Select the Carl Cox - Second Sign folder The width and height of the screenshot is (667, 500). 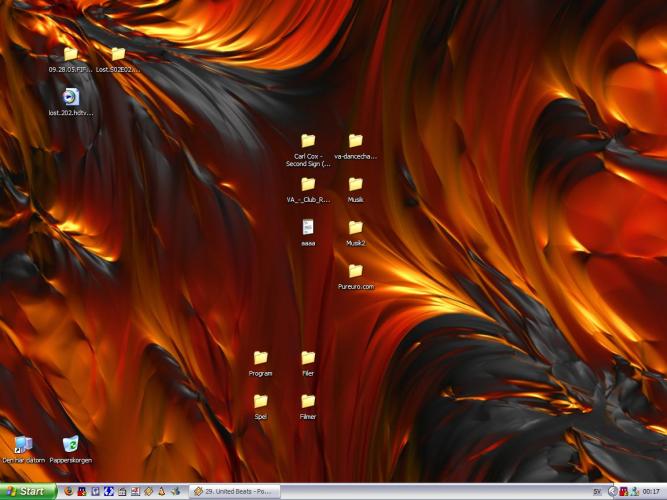[308, 141]
